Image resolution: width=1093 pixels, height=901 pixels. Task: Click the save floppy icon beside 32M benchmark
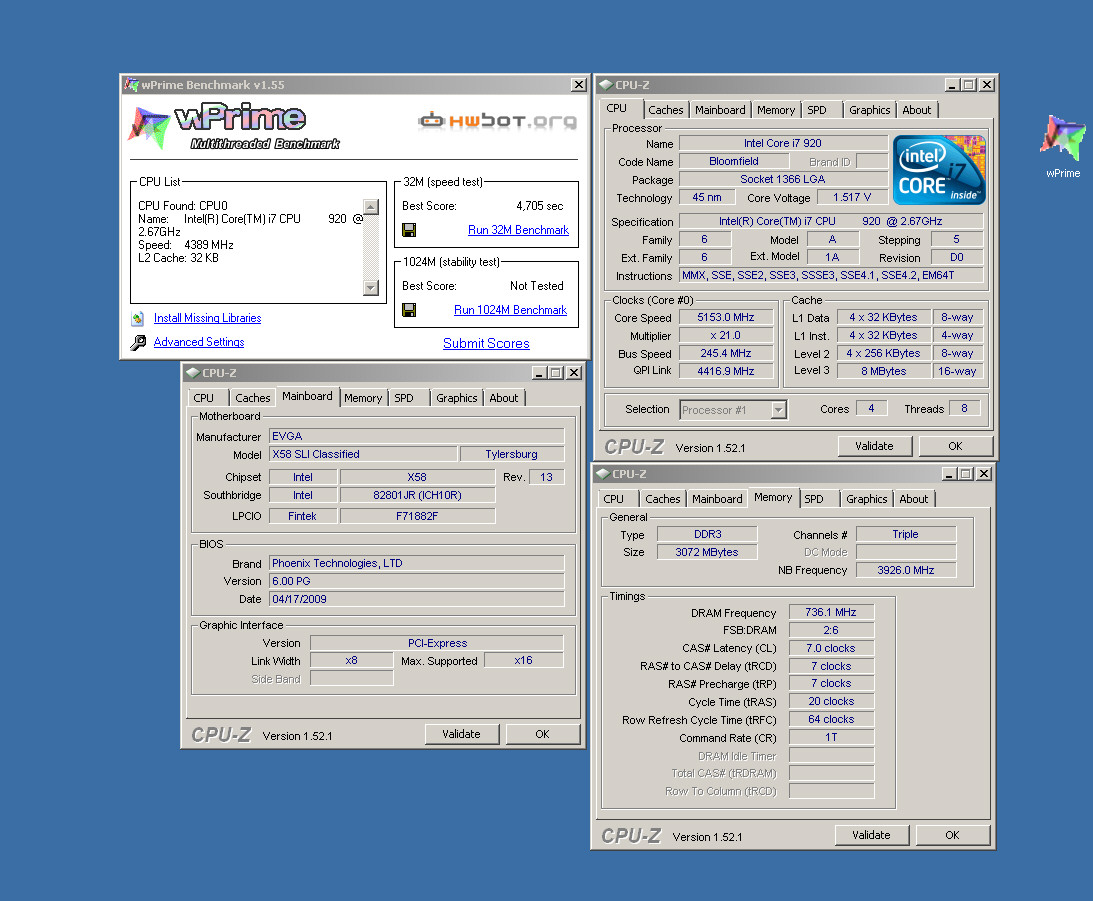pos(409,230)
